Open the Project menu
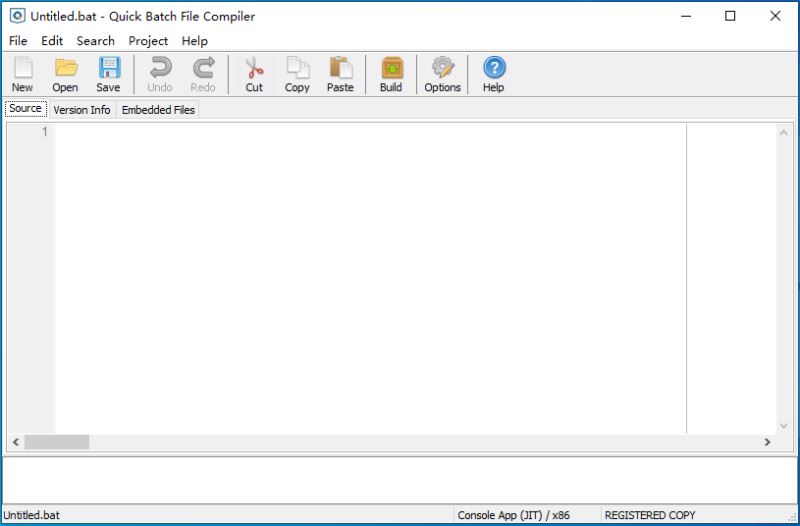 coord(148,41)
